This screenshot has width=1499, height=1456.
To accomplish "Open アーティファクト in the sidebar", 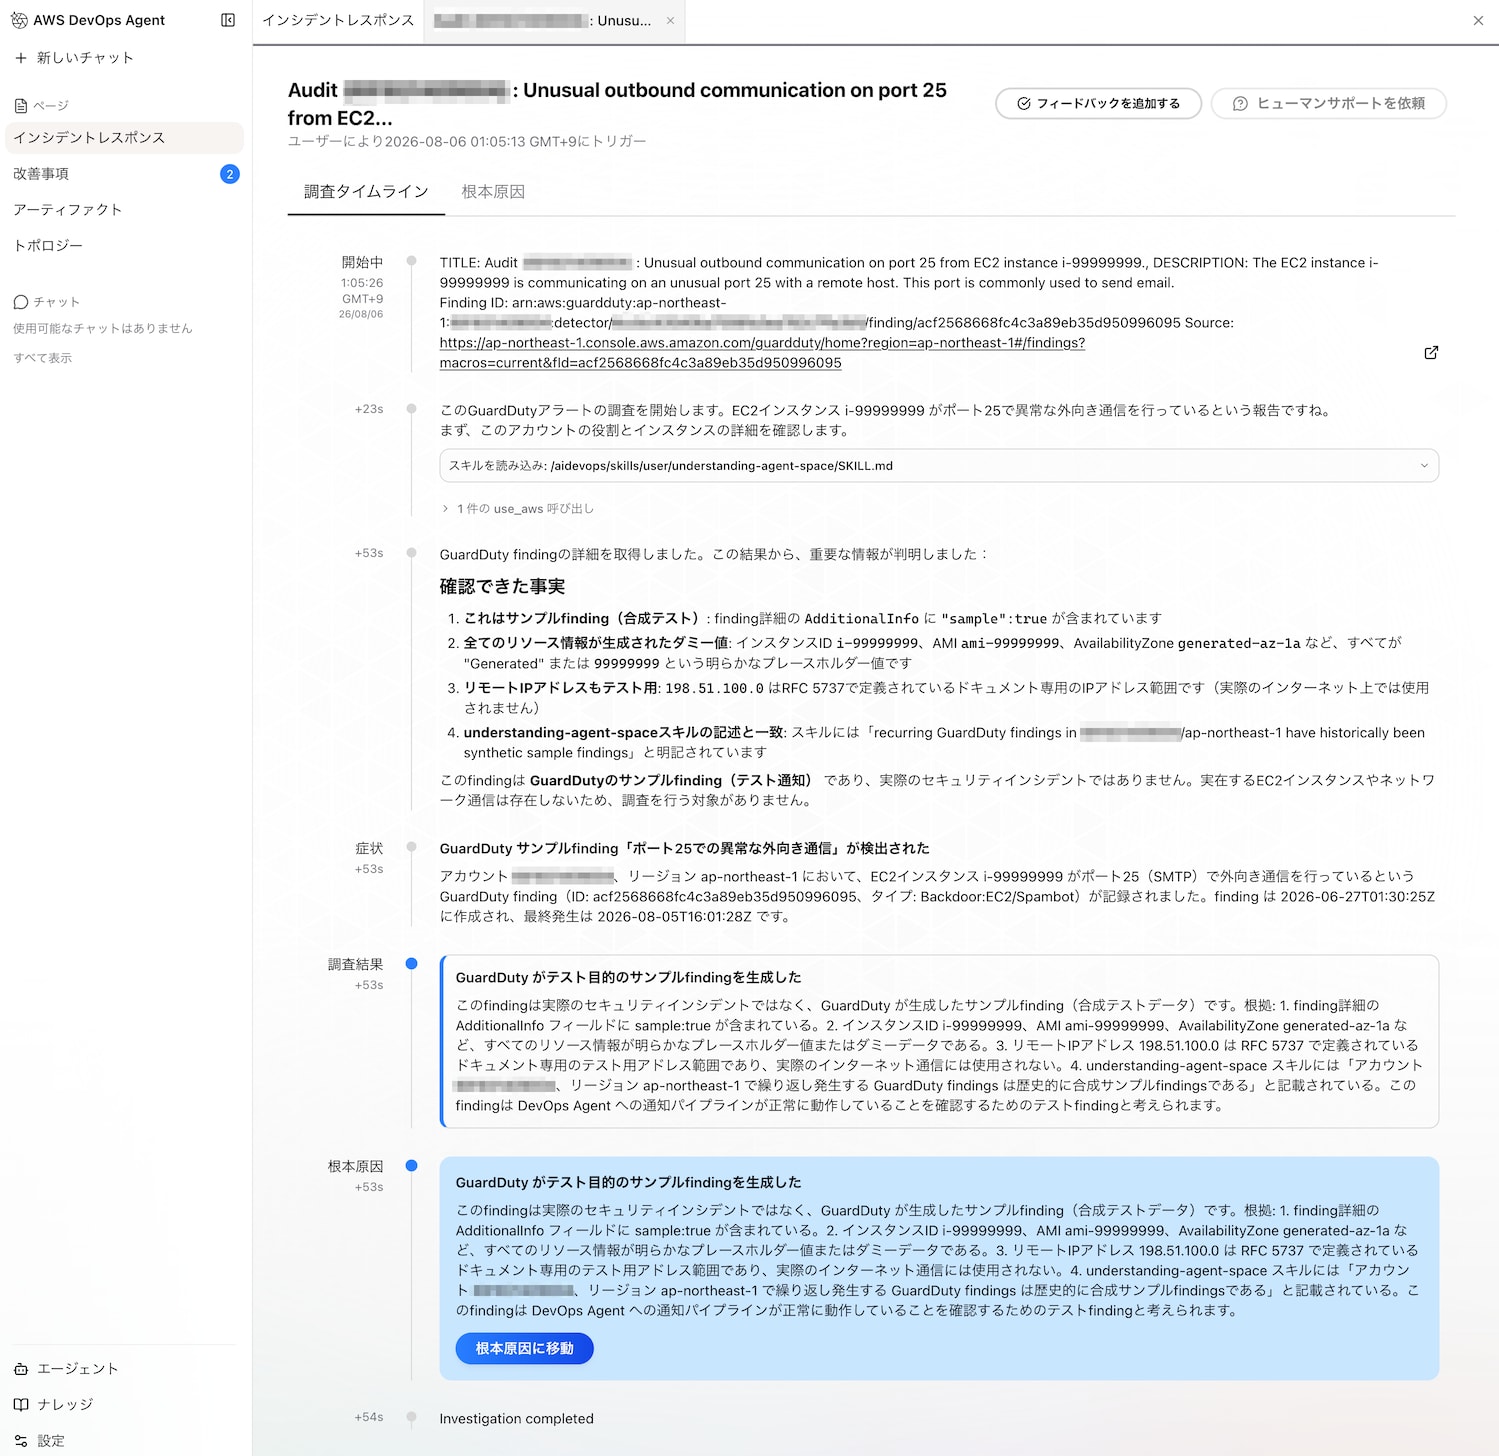I will point(67,209).
